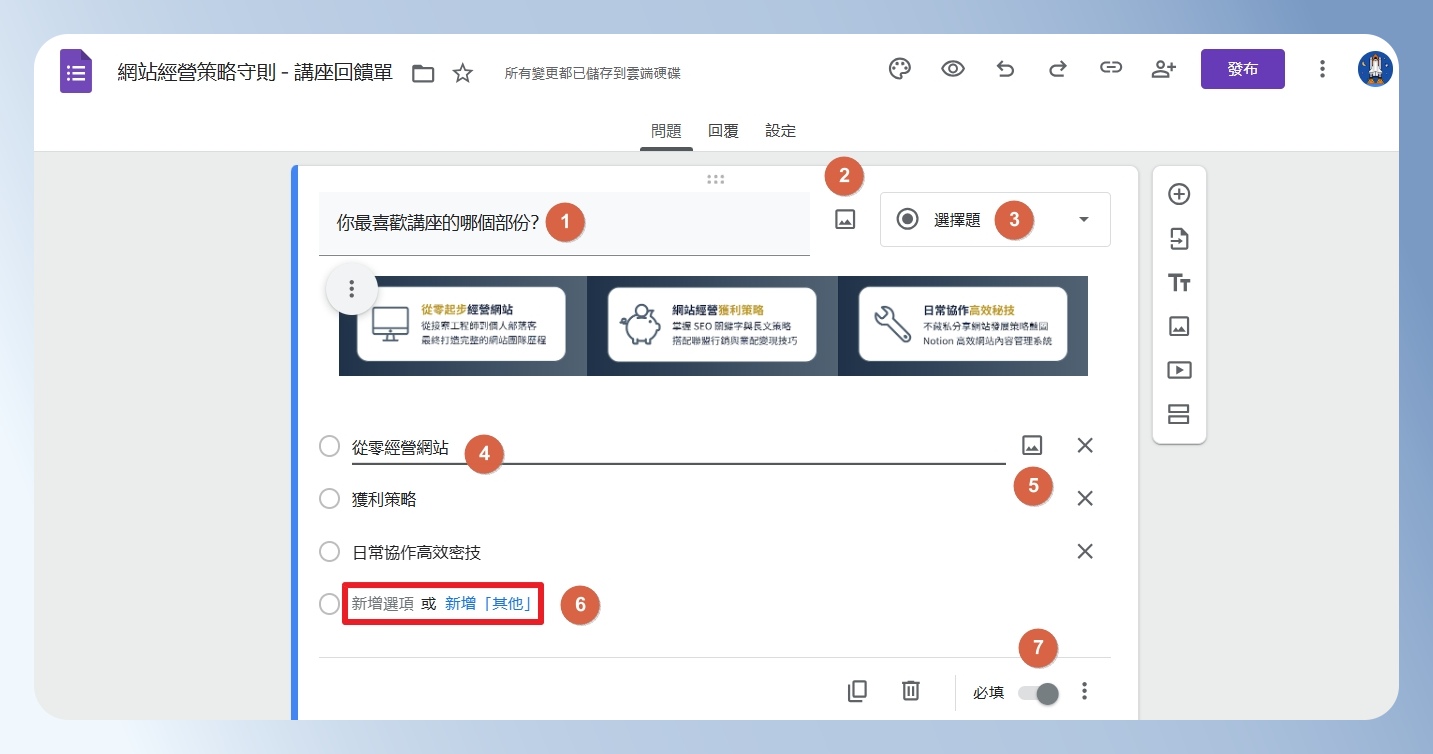
Task: Add collaborators with the person-plus icon
Action: (1163, 69)
